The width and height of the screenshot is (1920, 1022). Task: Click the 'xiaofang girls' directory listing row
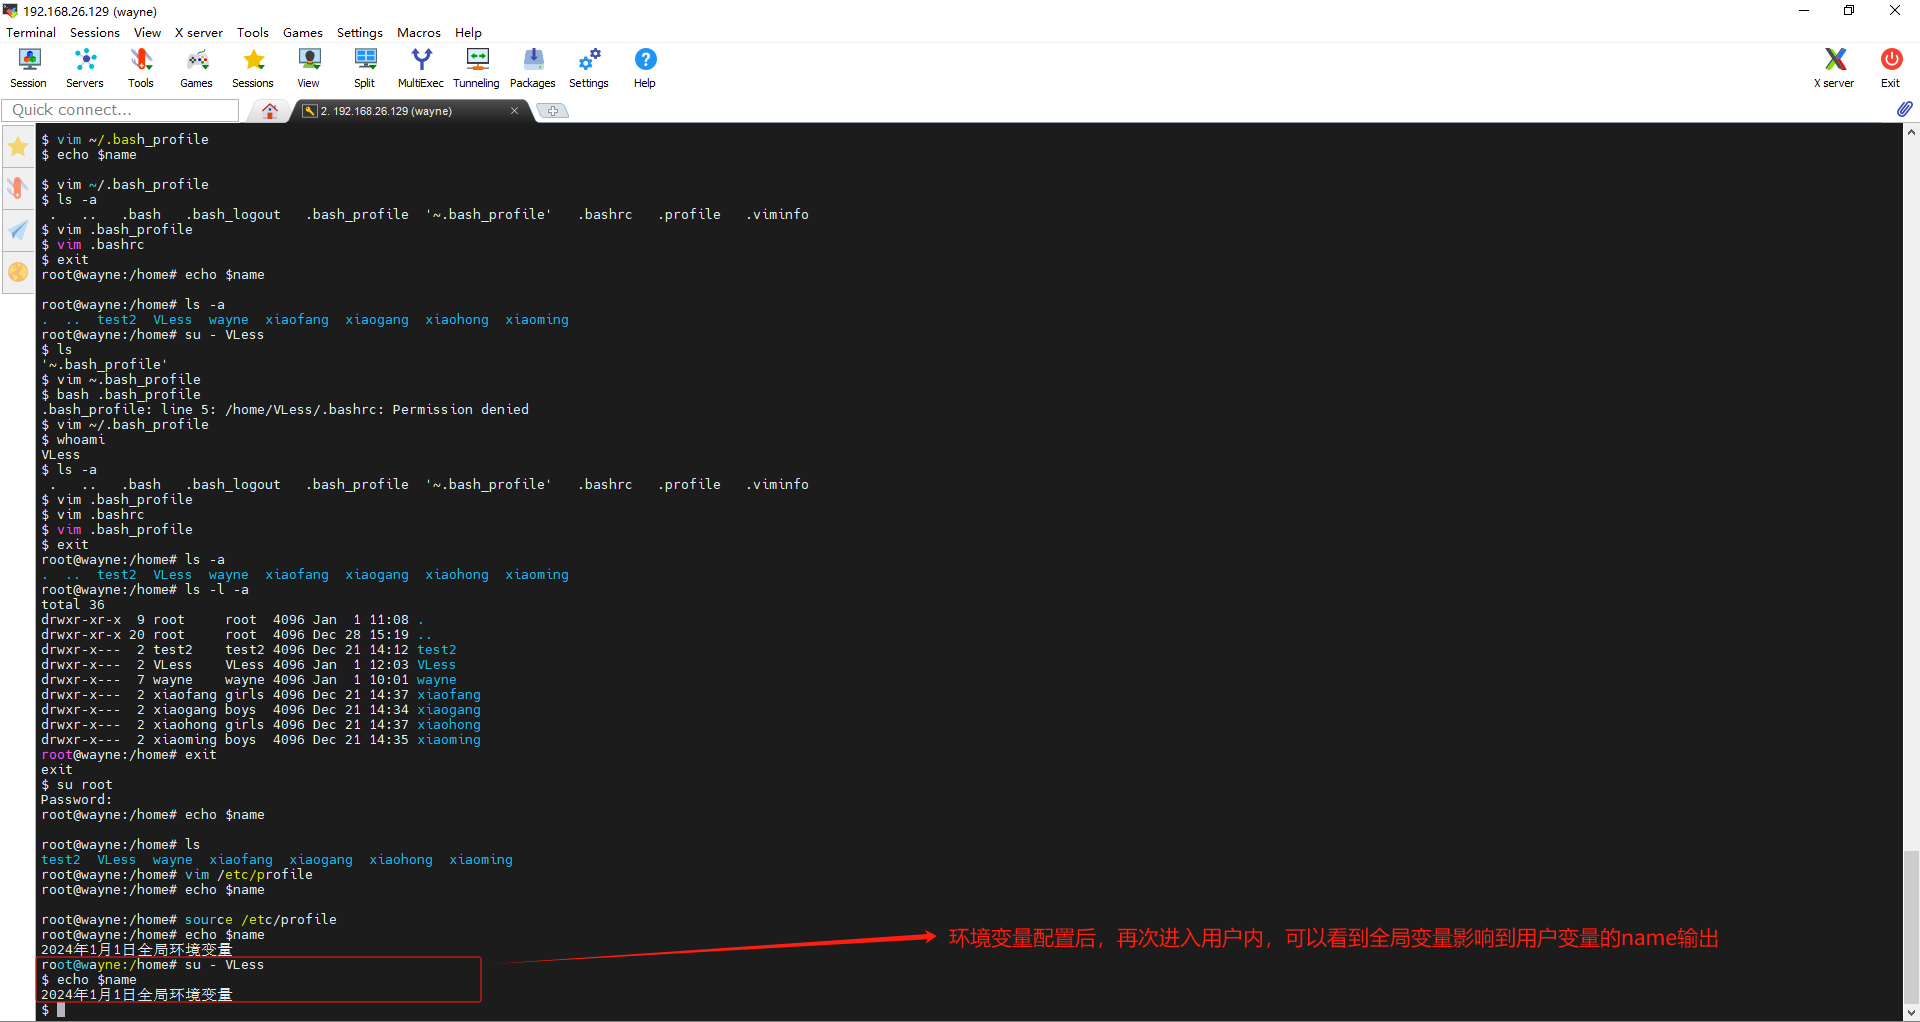(x=261, y=695)
